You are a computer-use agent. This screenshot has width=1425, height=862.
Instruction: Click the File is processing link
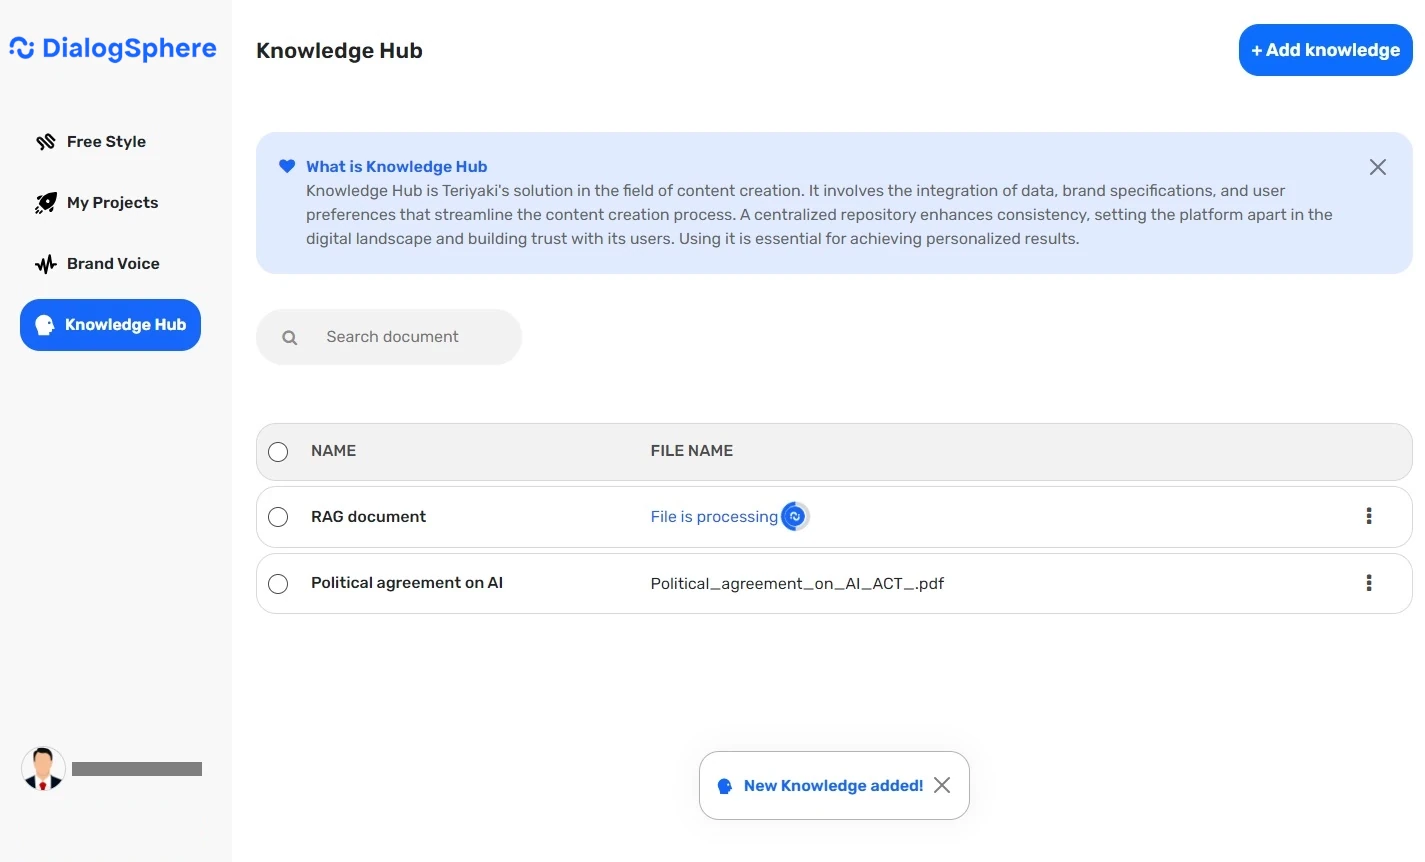[714, 516]
